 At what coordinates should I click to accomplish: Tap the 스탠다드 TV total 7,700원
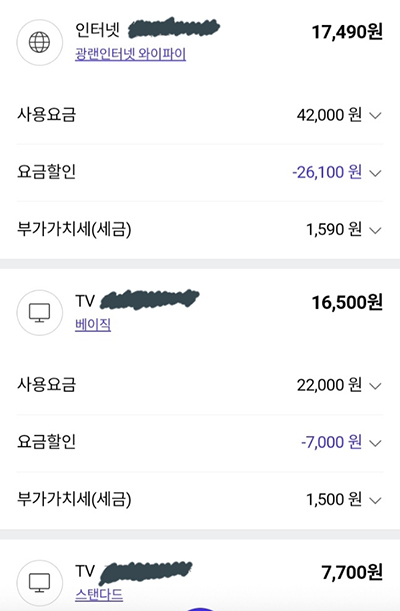(352, 572)
